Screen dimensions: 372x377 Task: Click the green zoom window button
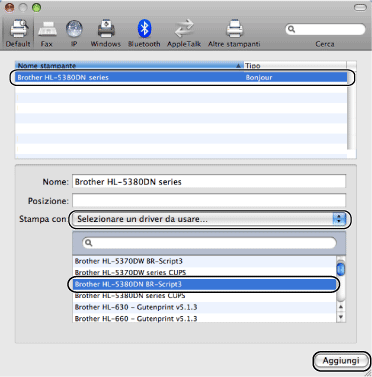coord(36,7)
